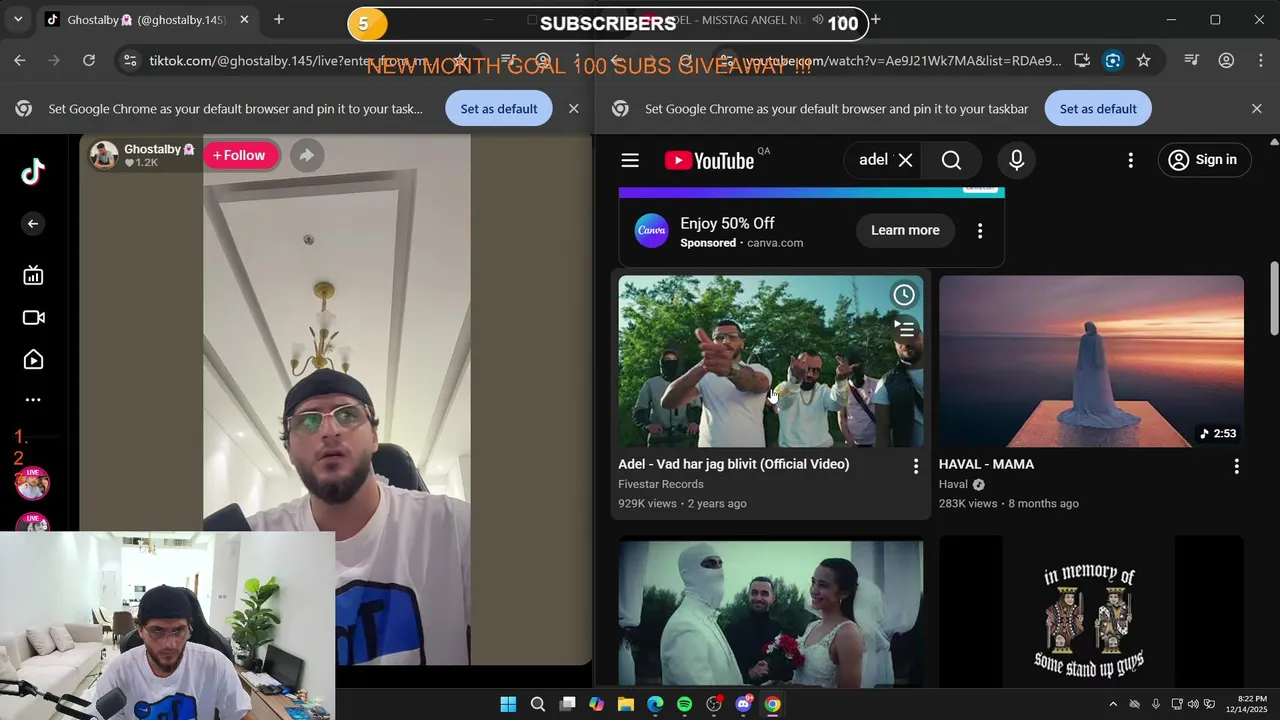The height and width of the screenshot is (720, 1280).
Task: Sign in to YouTube
Action: click(1203, 160)
